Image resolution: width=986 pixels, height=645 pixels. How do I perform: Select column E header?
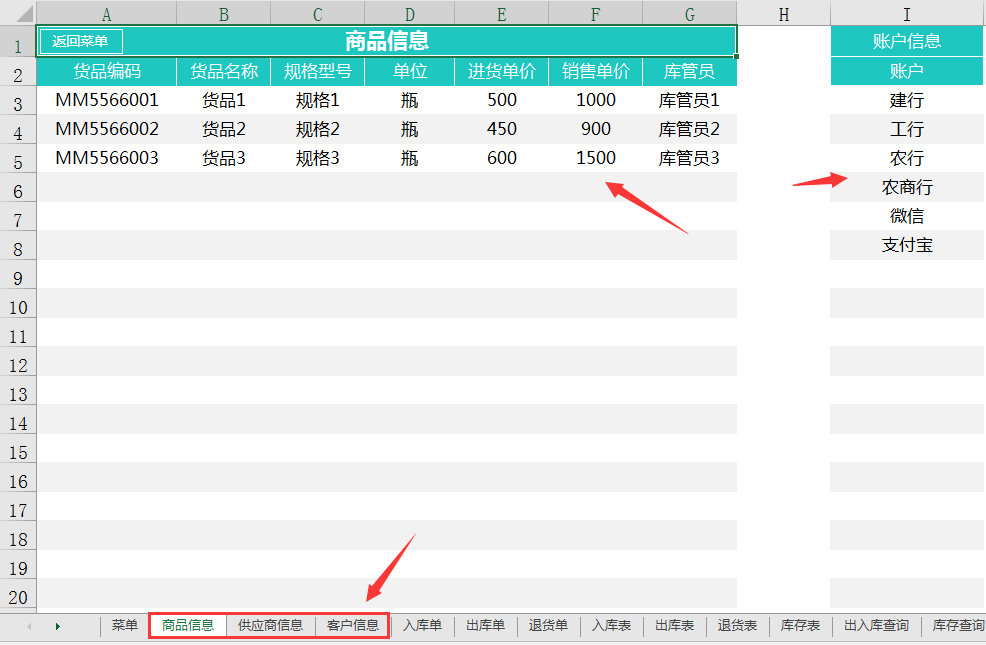tap(501, 14)
